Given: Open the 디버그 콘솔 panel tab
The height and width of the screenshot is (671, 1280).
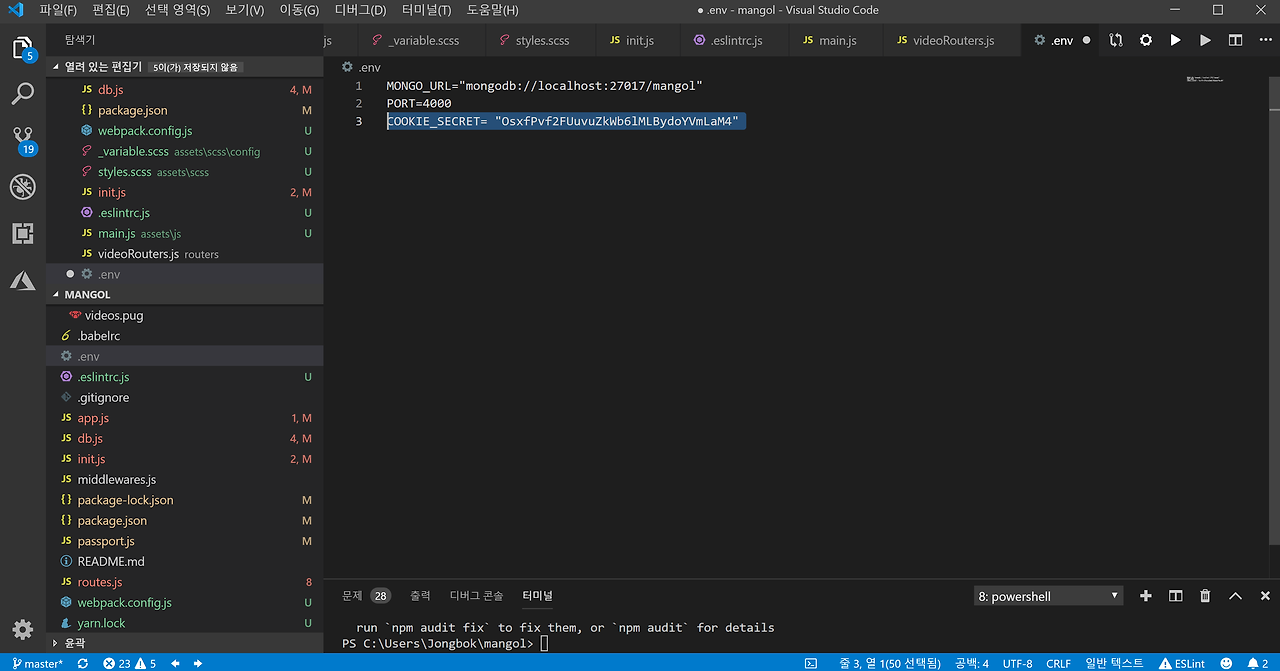Looking at the screenshot, I should [476, 596].
